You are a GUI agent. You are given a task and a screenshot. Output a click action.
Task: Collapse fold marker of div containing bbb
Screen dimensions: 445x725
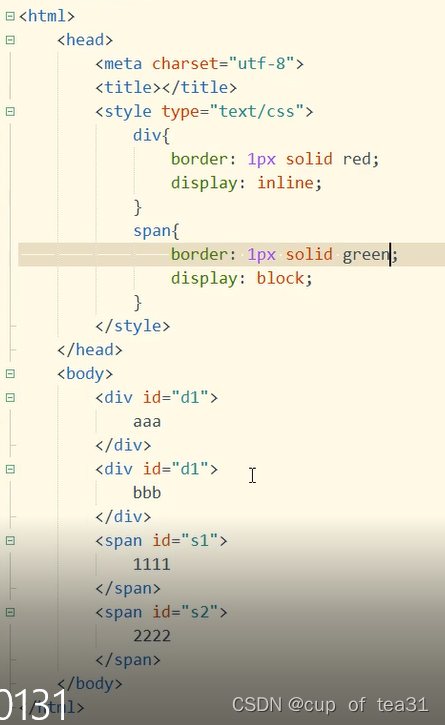click(x=10, y=469)
